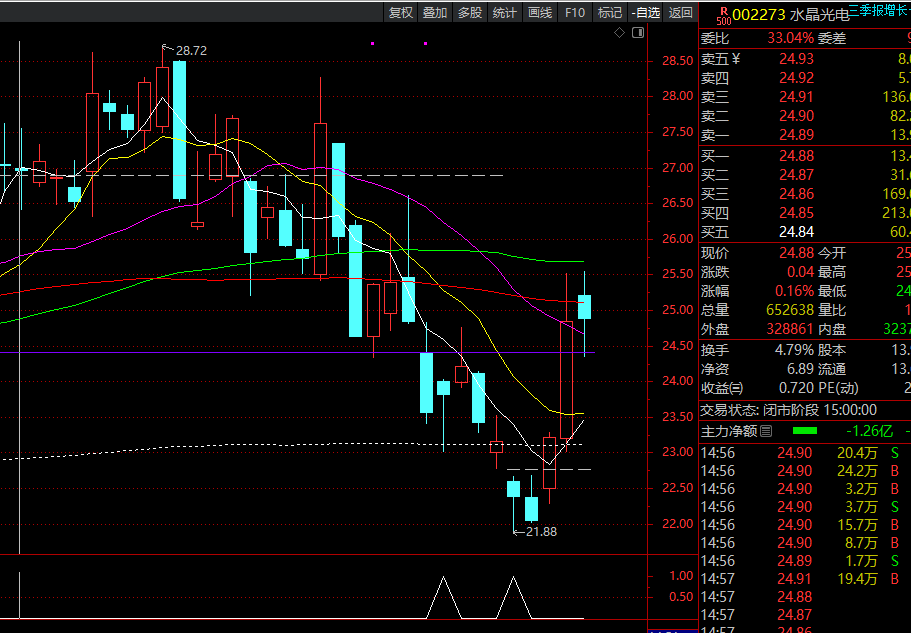Click the stock code 002273
The width and height of the screenshot is (911, 633).
coord(759,15)
